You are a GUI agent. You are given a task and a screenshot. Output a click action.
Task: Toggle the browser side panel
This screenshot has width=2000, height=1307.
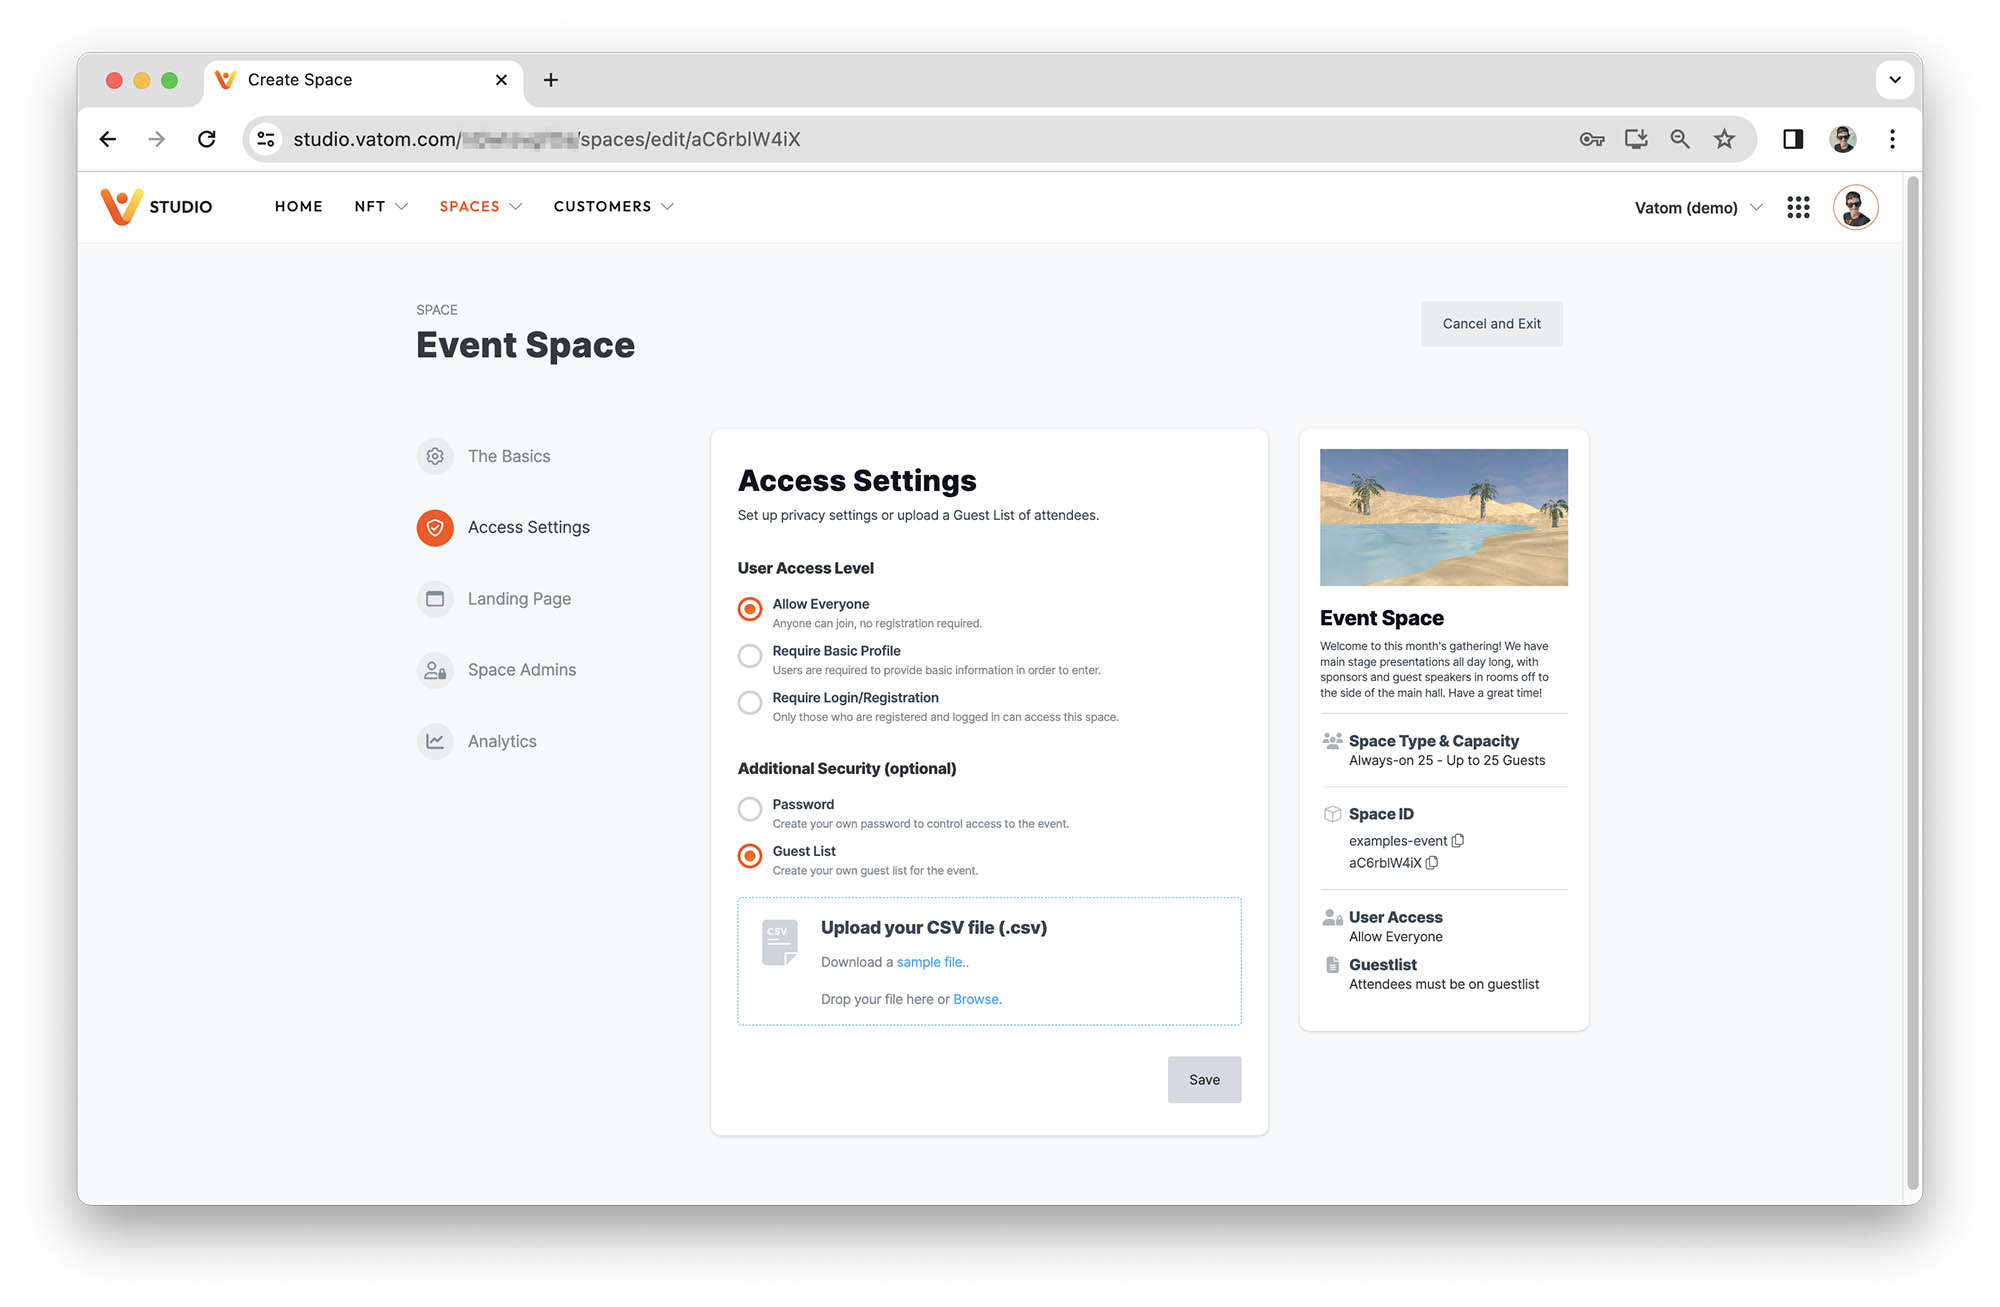[1793, 139]
